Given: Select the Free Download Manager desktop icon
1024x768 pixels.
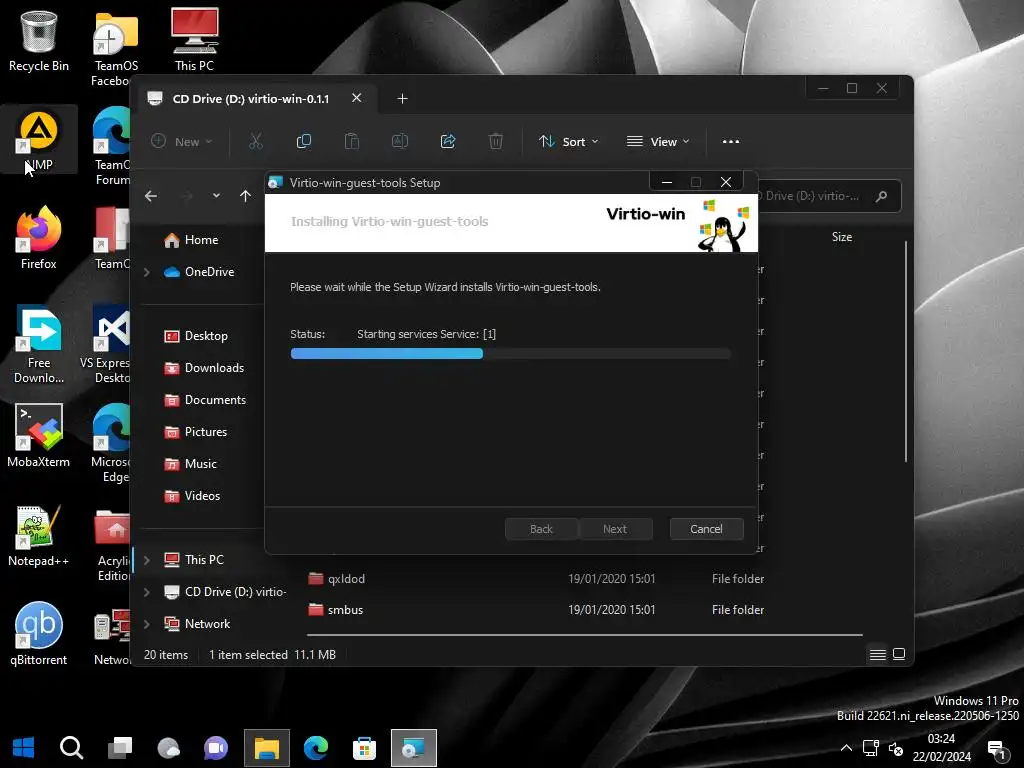Looking at the screenshot, I should [x=39, y=345].
